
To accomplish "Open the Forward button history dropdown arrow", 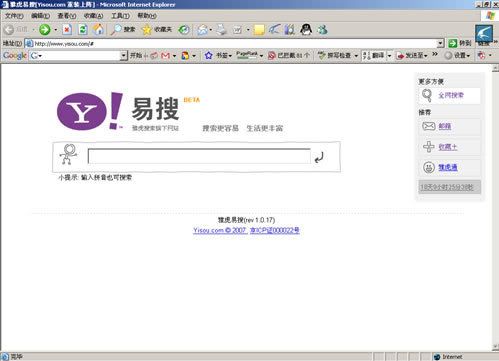I will point(55,30).
